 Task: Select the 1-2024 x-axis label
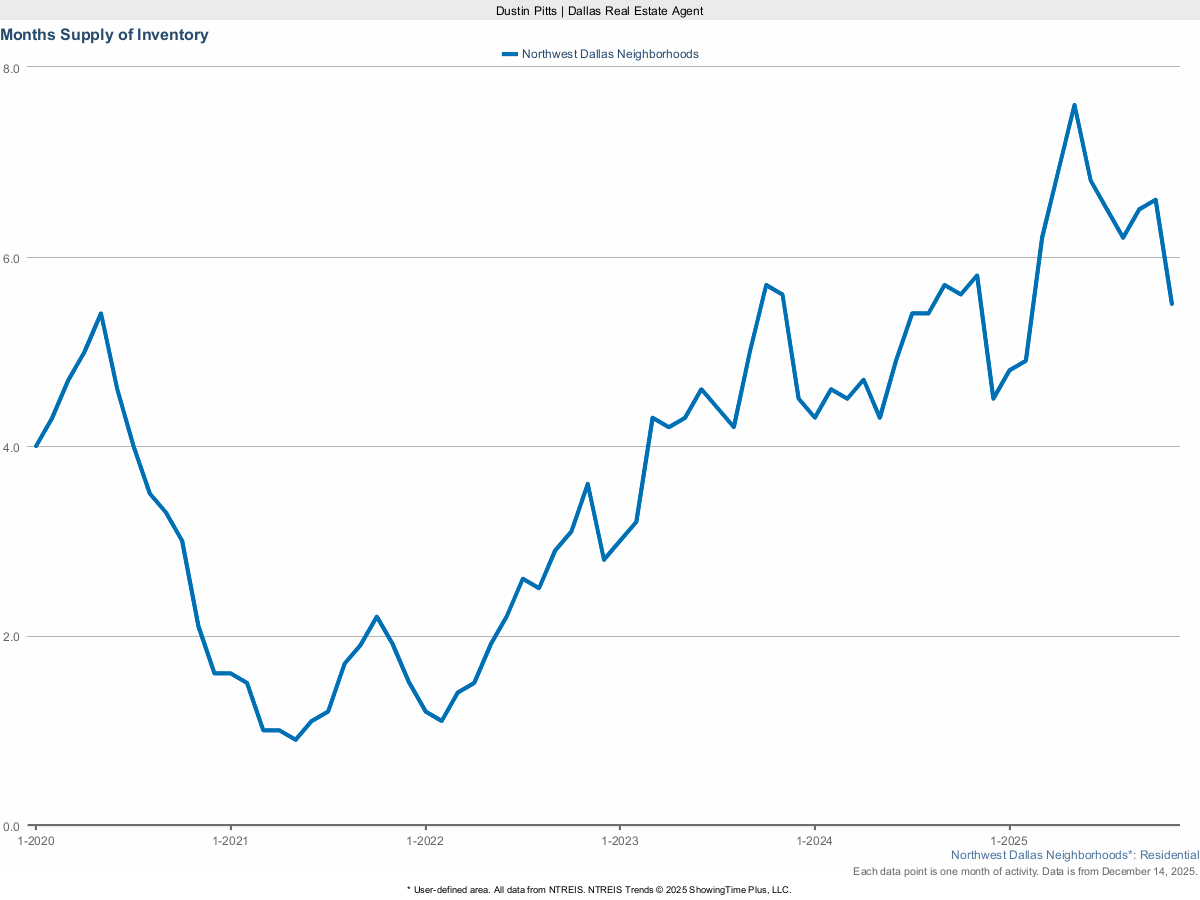[815, 842]
